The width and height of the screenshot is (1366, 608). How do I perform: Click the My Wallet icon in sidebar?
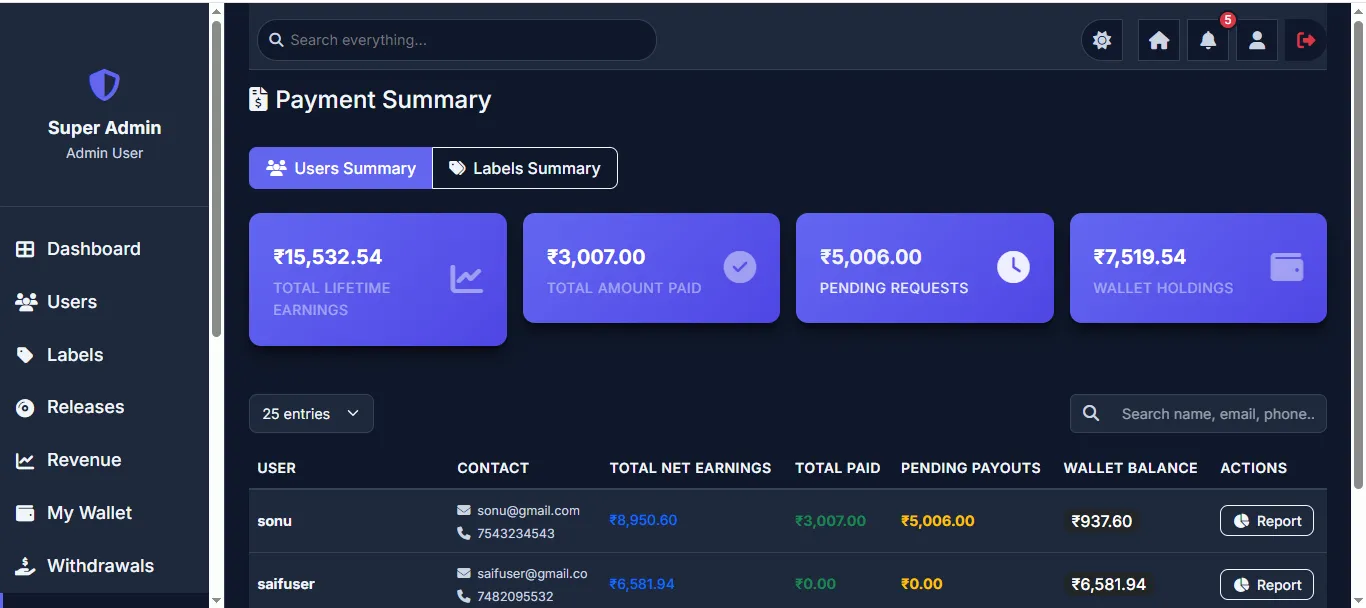(x=25, y=513)
